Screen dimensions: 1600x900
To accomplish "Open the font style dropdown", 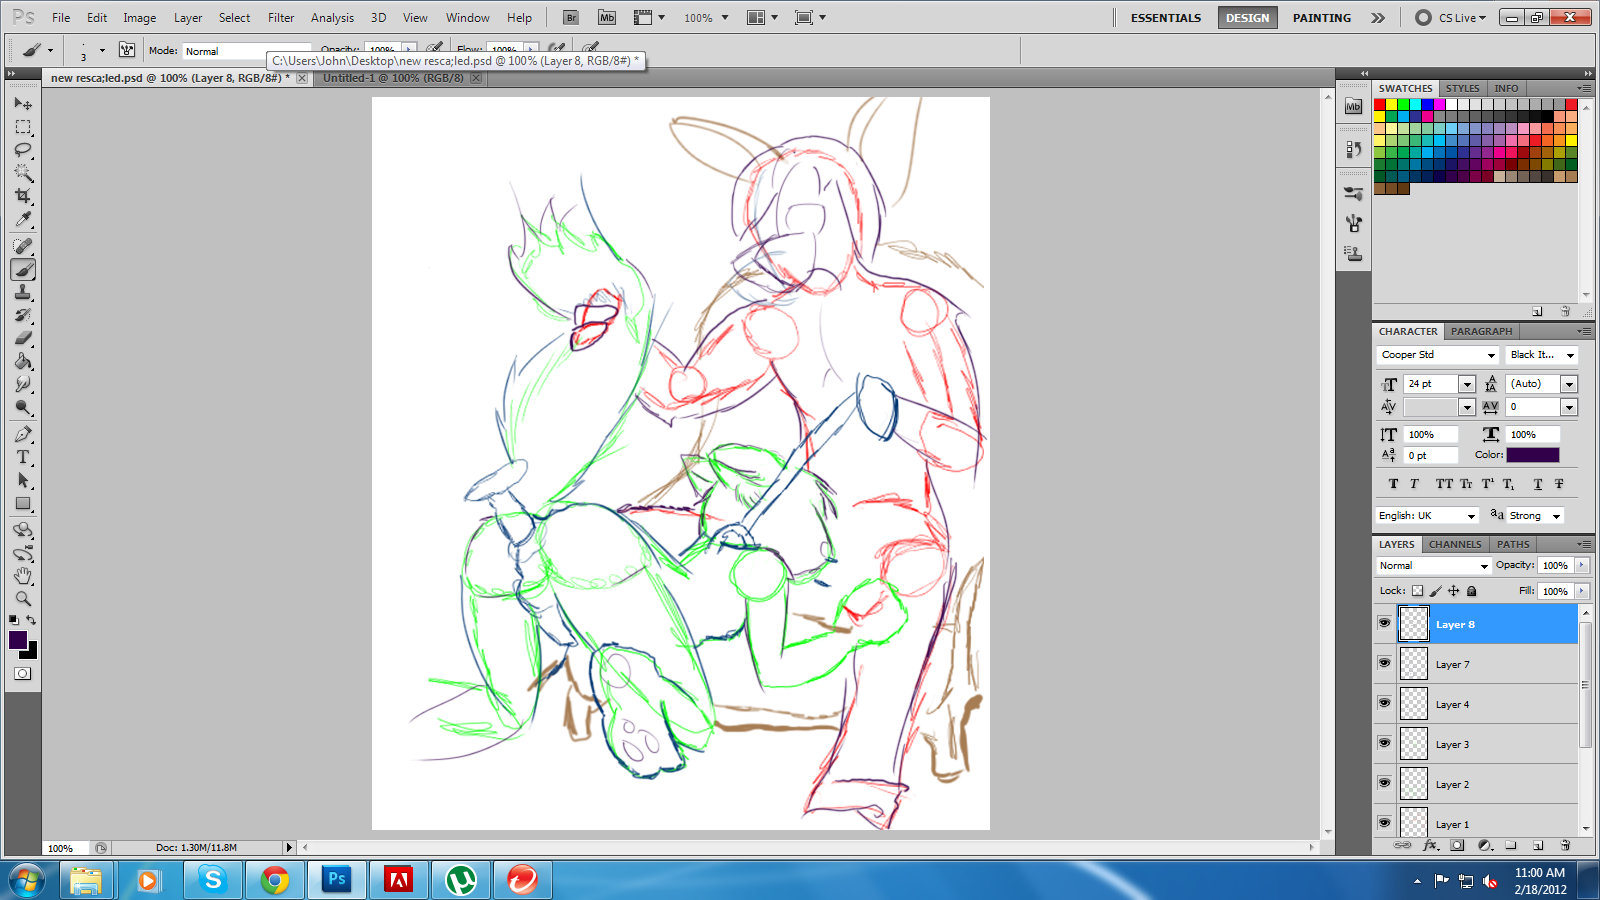I will pos(1570,355).
